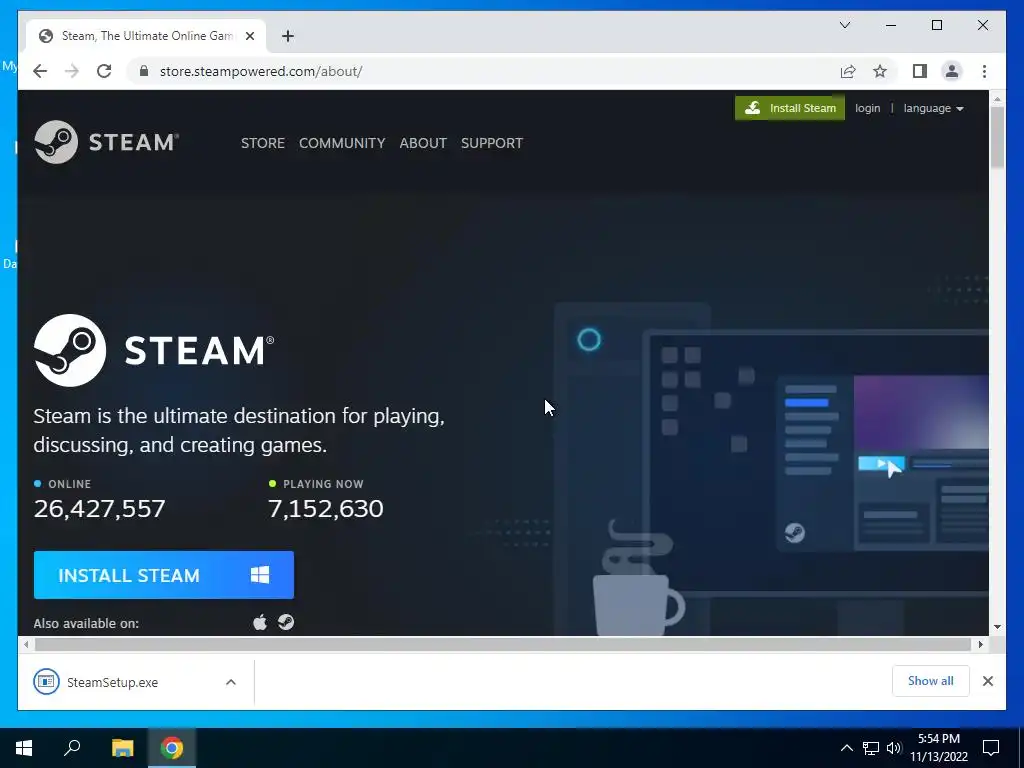Open File Explorer from the taskbar
Image resolution: width=1024 pixels, height=768 pixels.
tap(122, 748)
